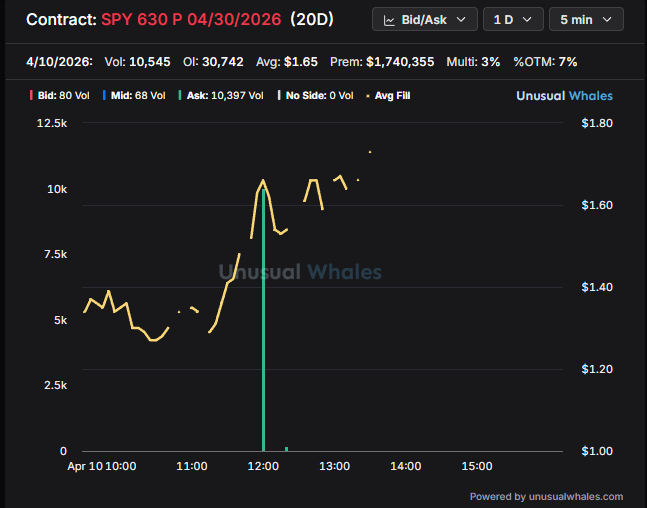Click the 12.5k volume axis label

pos(52,123)
